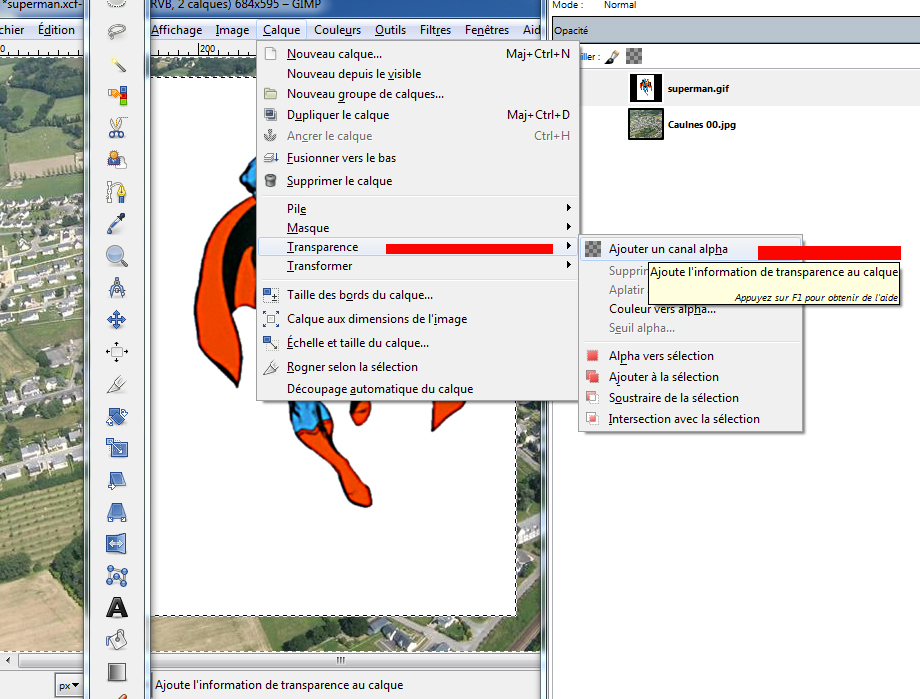Click the canvas horizontal scrollbar
The height and width of the screenshot is (699, 920).
click(x=340, y=660)
